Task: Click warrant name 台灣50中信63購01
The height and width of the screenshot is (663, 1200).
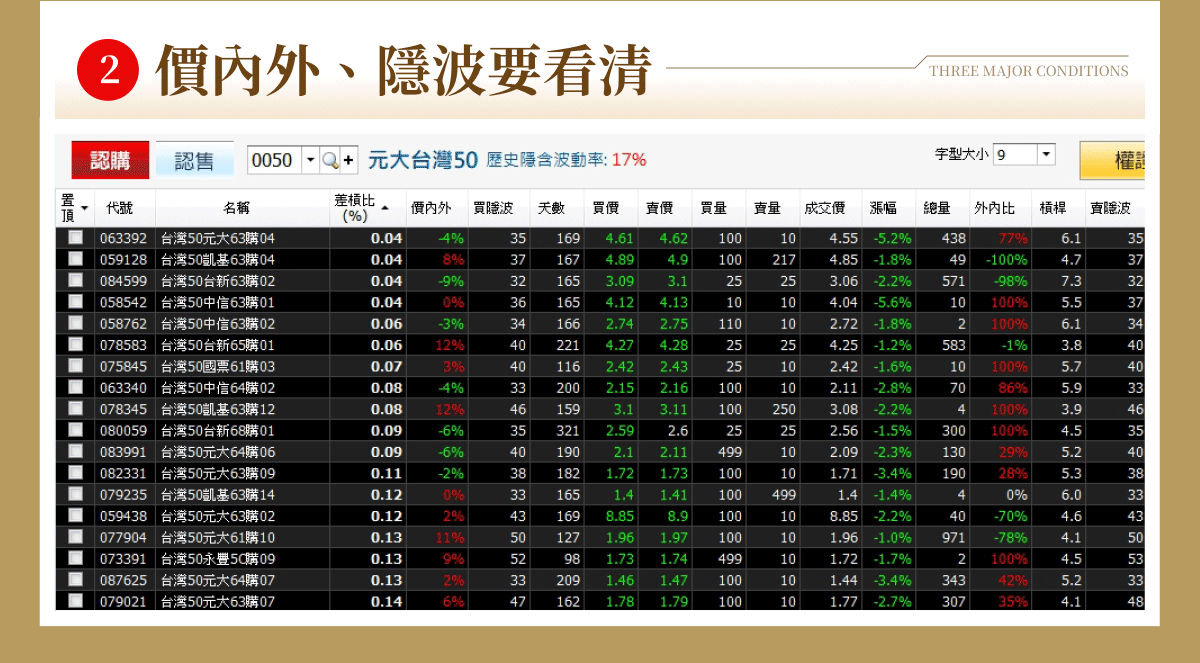Action: click(218, 302)
